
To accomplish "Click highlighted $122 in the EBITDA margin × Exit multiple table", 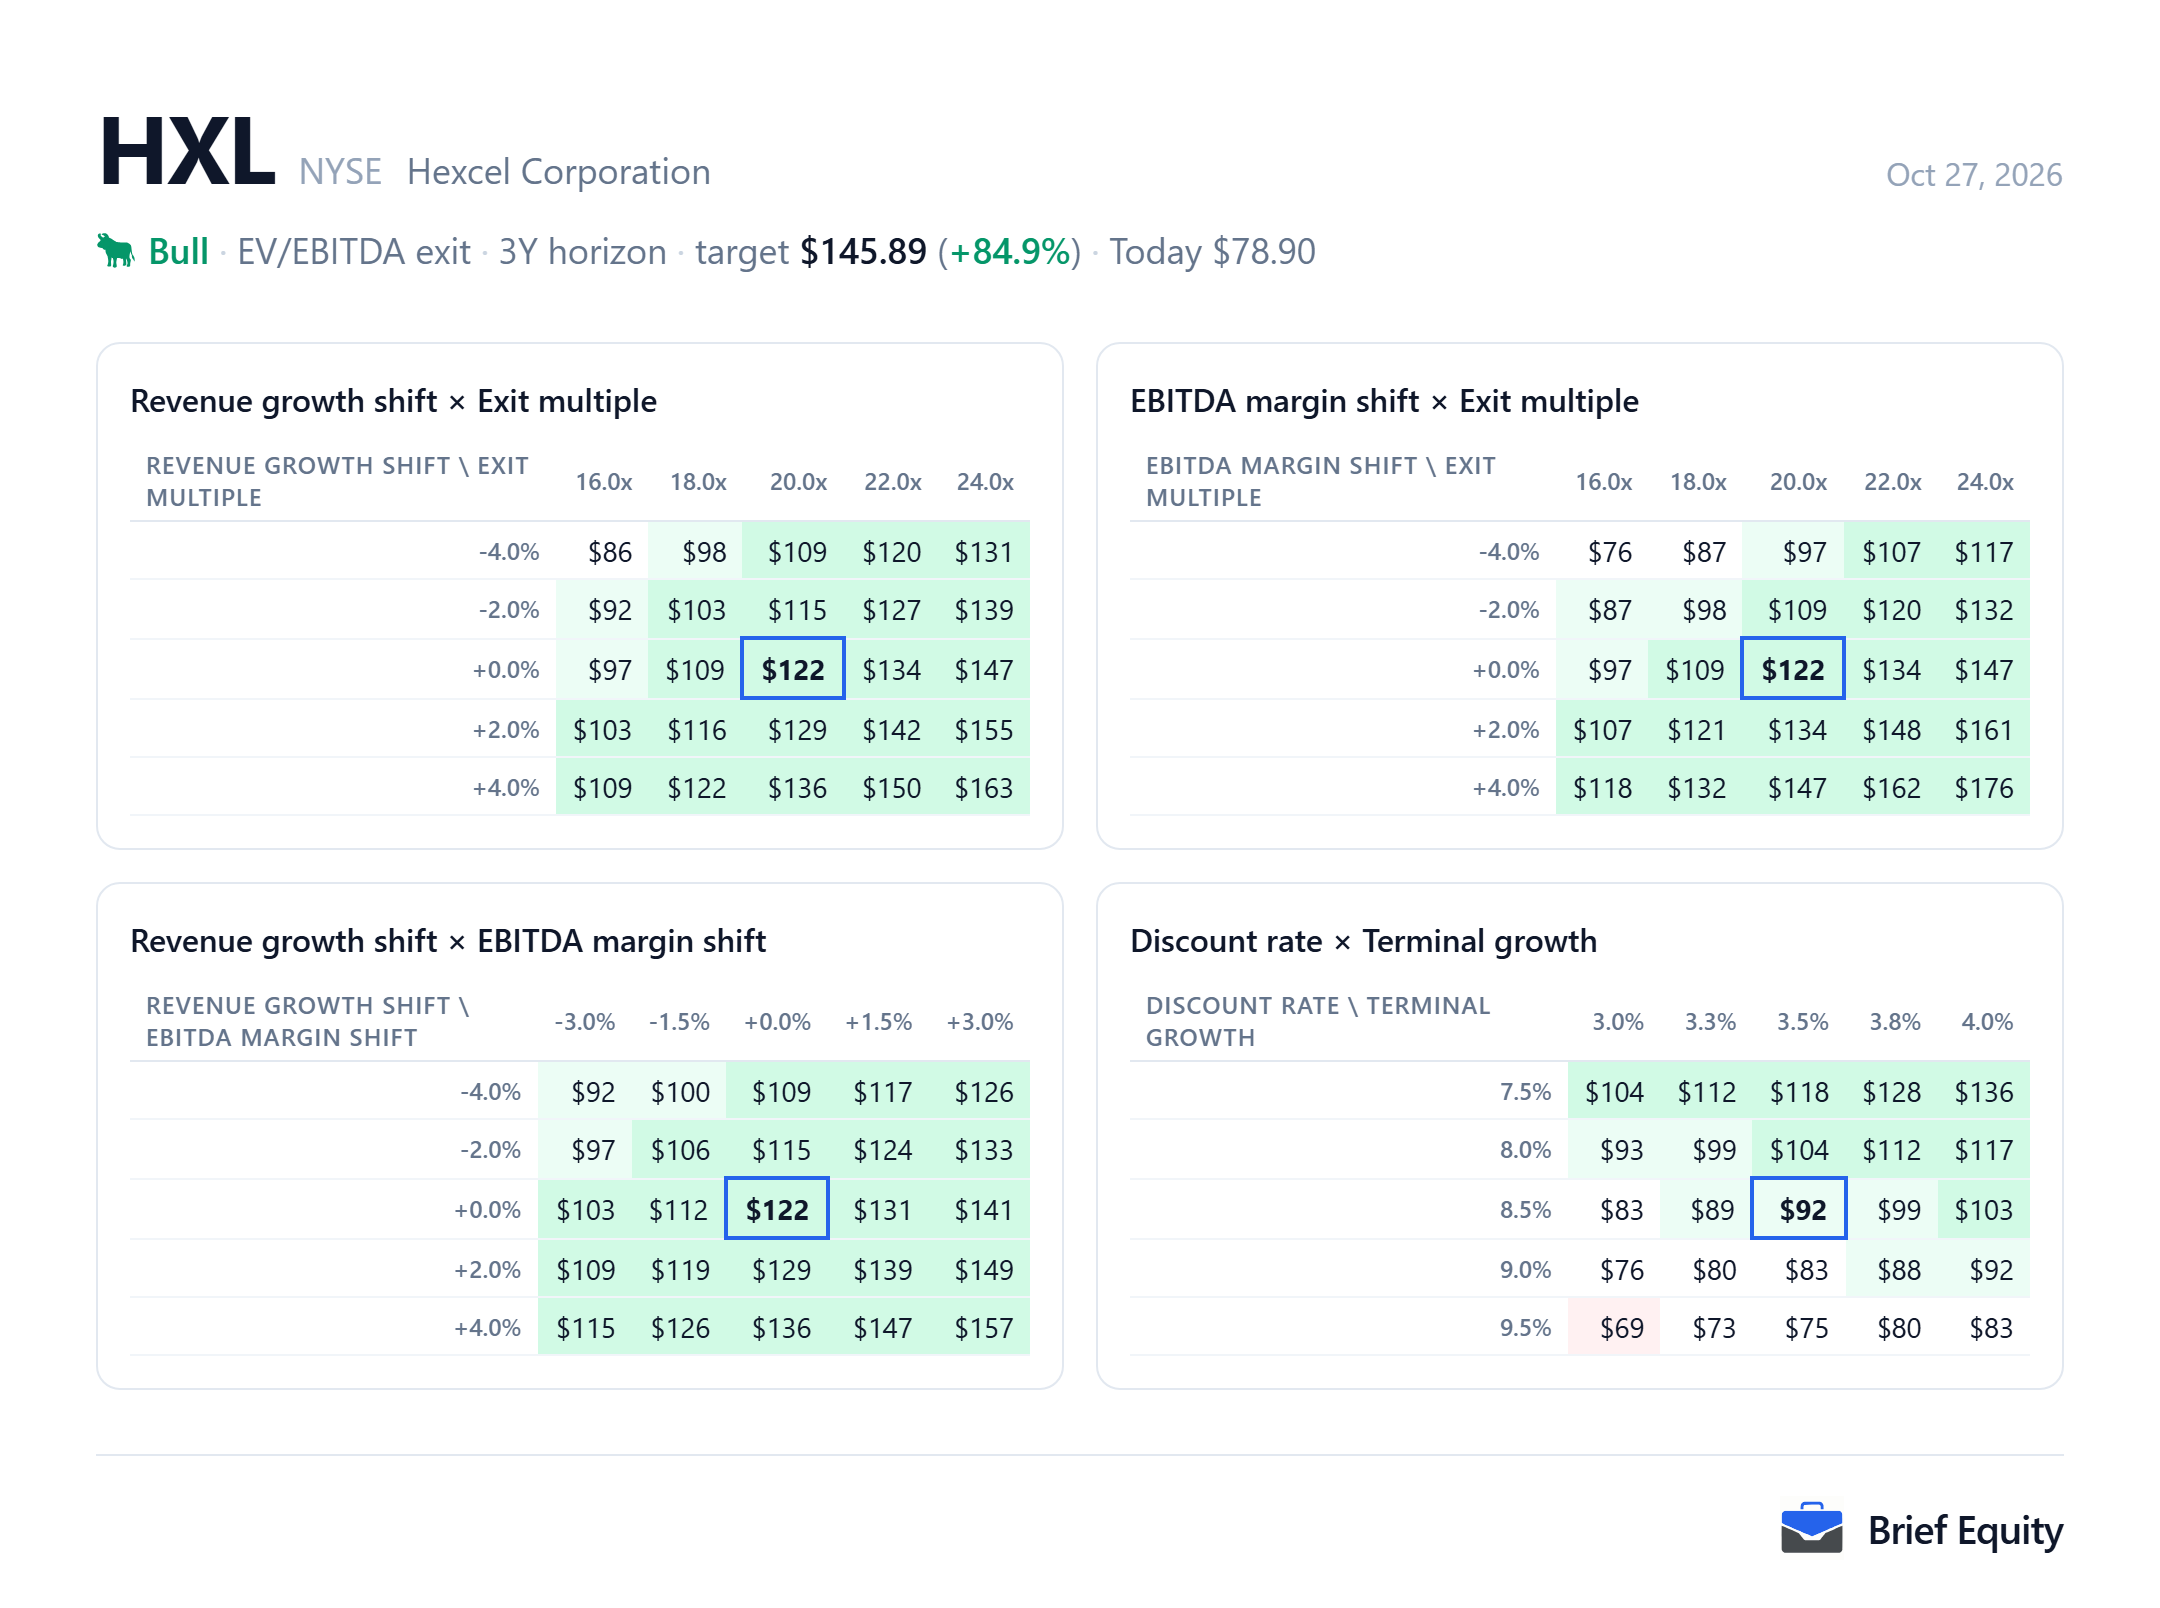I will 1793,669.
